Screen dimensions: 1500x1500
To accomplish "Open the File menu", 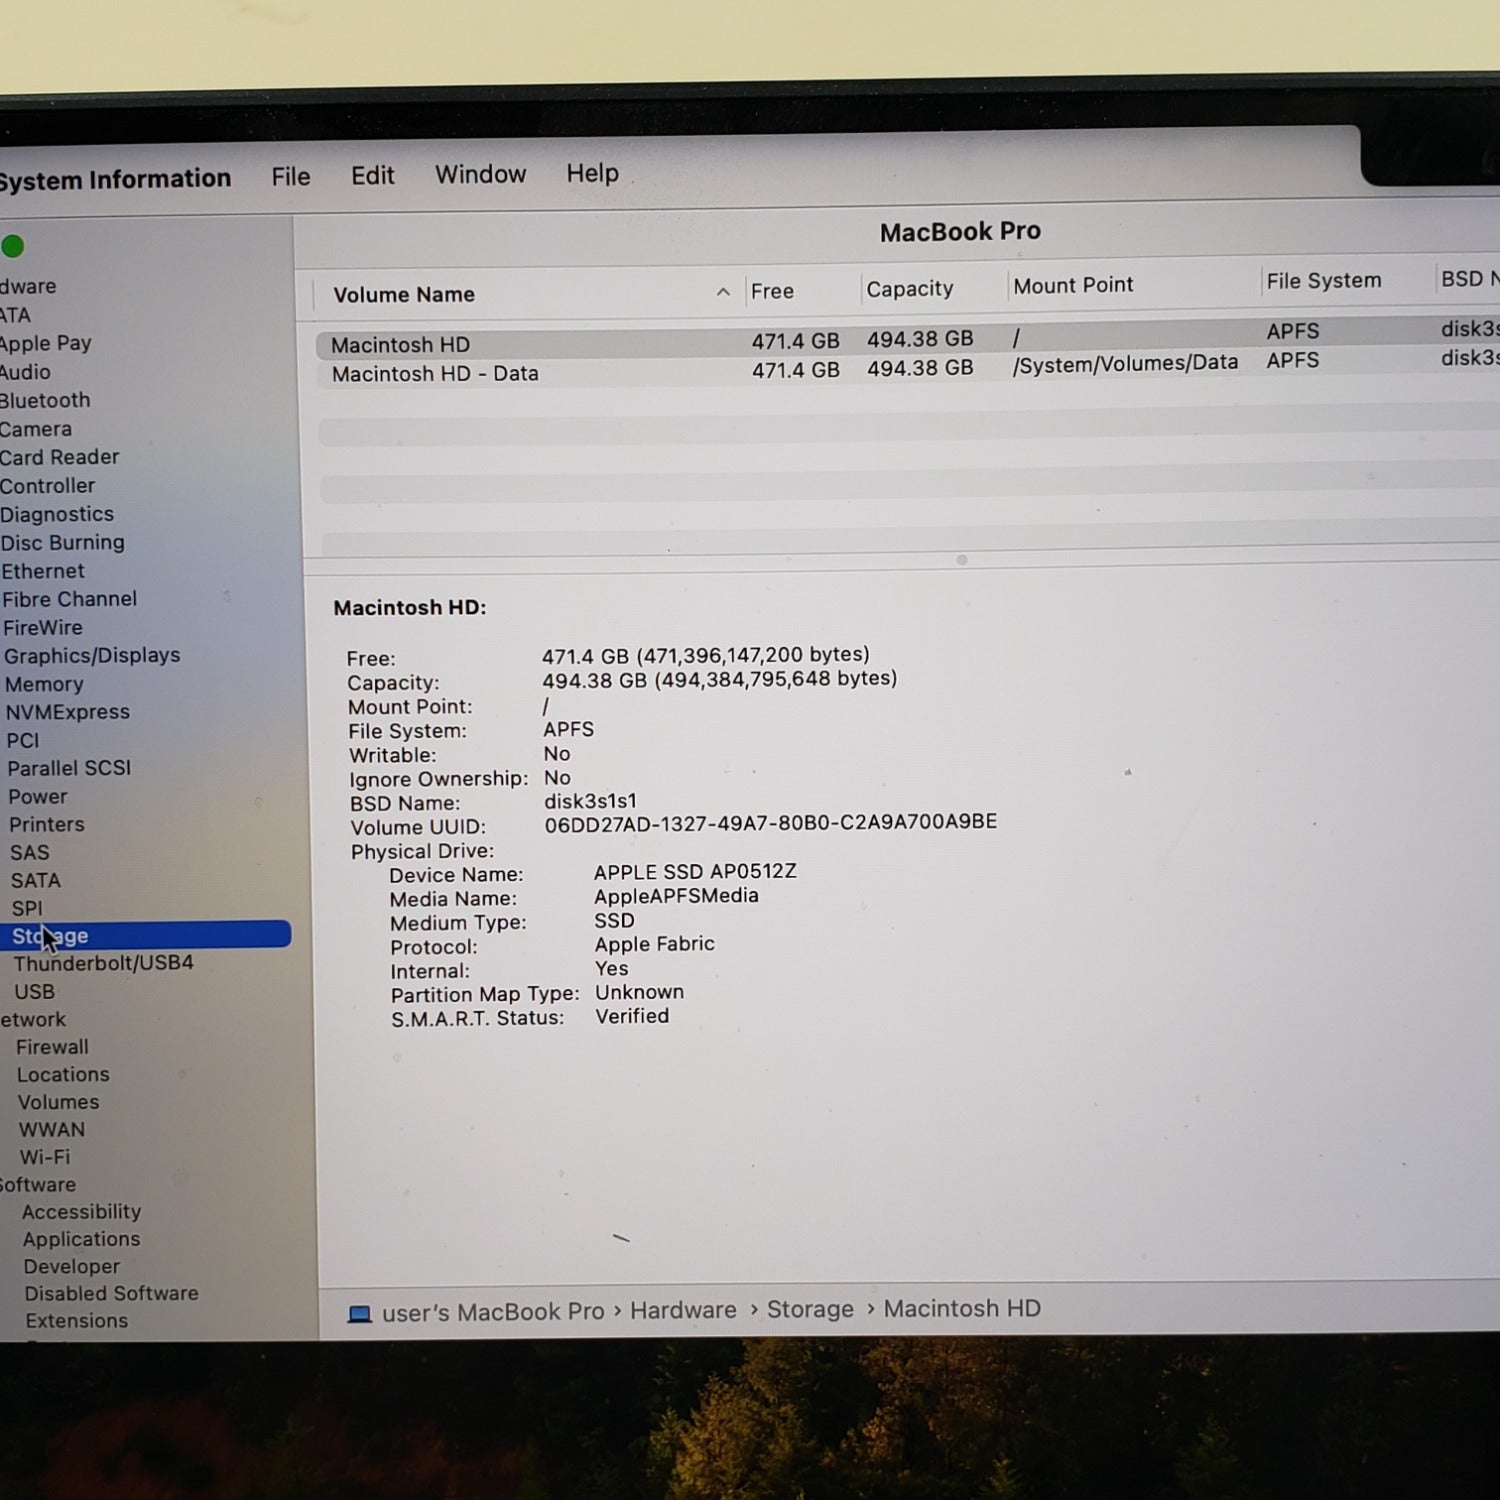I will pos(290,177).
